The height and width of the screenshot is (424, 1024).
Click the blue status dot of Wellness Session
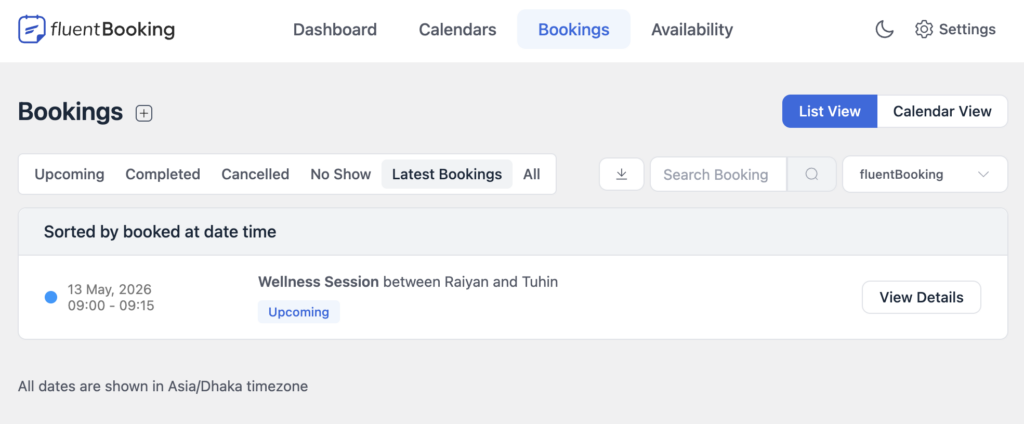(51, 297)
